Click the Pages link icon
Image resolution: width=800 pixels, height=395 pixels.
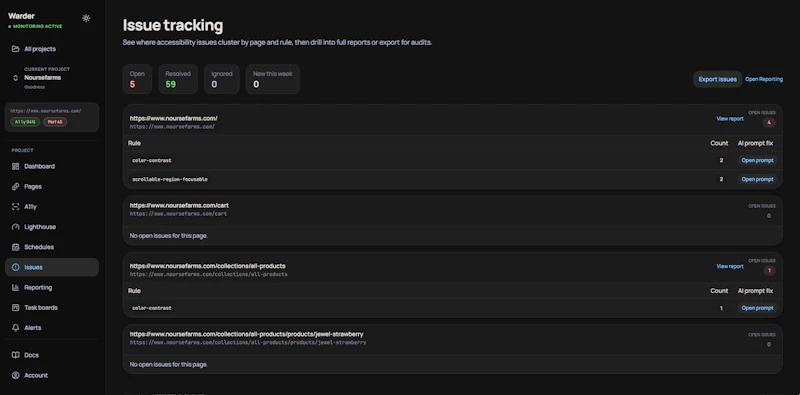click(15, 186)
